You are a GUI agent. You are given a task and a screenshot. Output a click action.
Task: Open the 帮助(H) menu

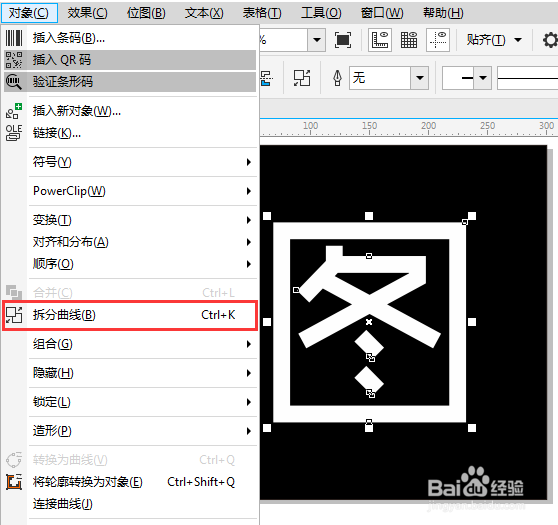[x=443, y=13]
